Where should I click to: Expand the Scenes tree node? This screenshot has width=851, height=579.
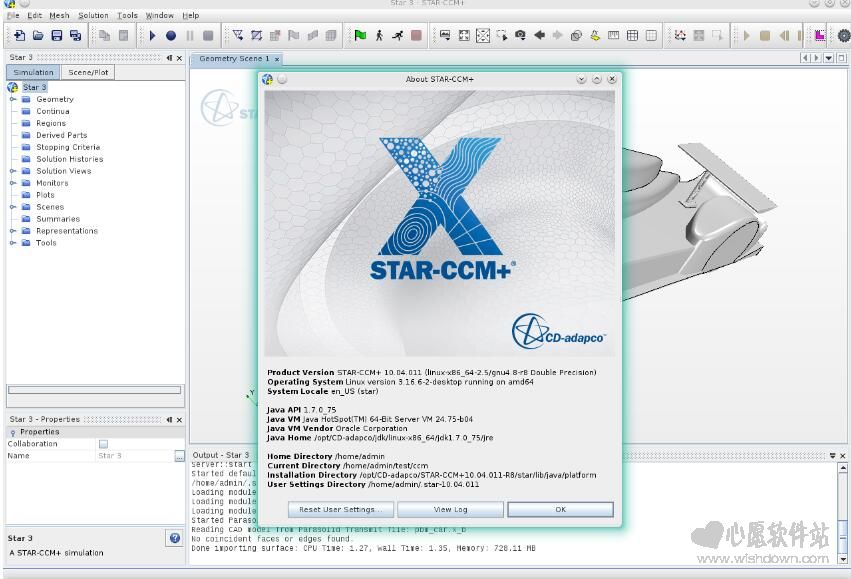13,207
